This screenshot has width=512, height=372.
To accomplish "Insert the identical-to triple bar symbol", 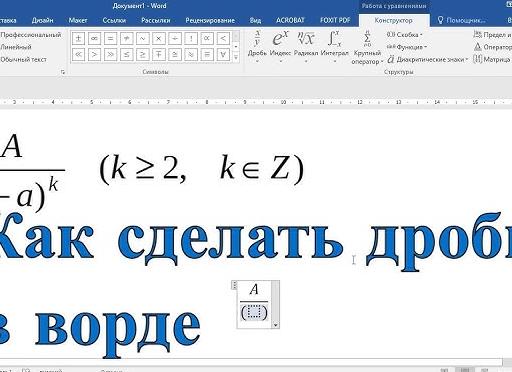I will (207, 54).
